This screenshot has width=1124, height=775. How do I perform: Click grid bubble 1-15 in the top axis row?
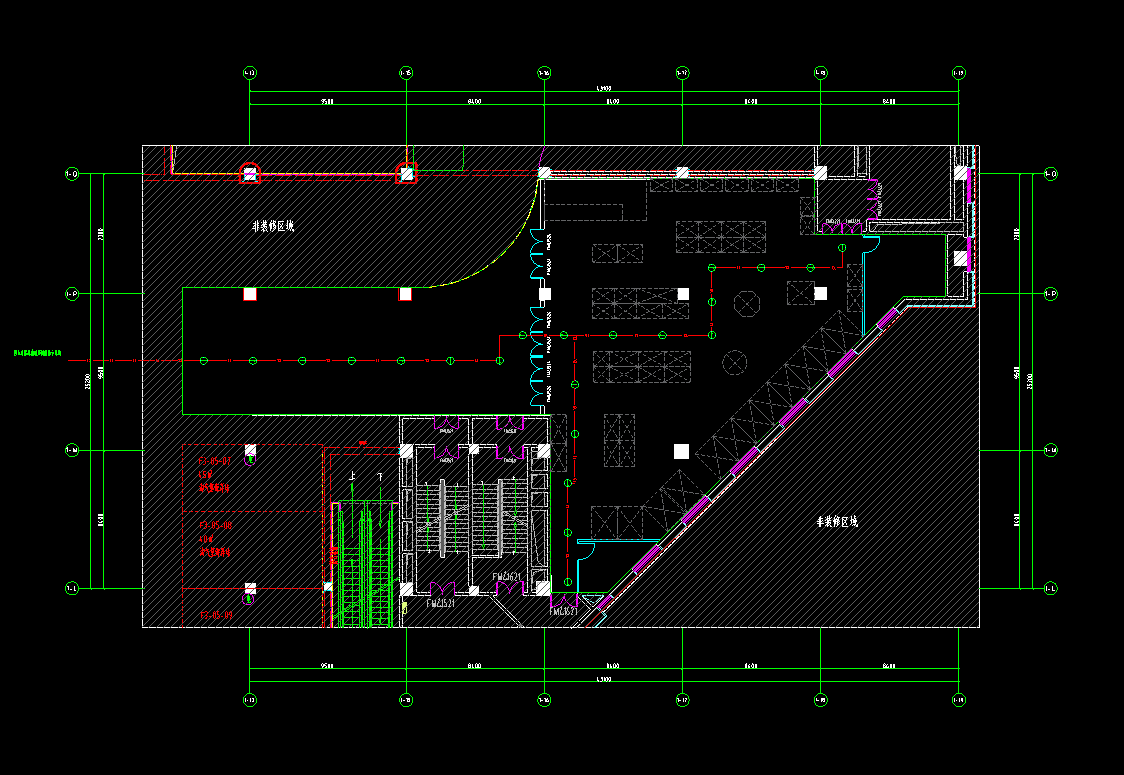point(406,73)
